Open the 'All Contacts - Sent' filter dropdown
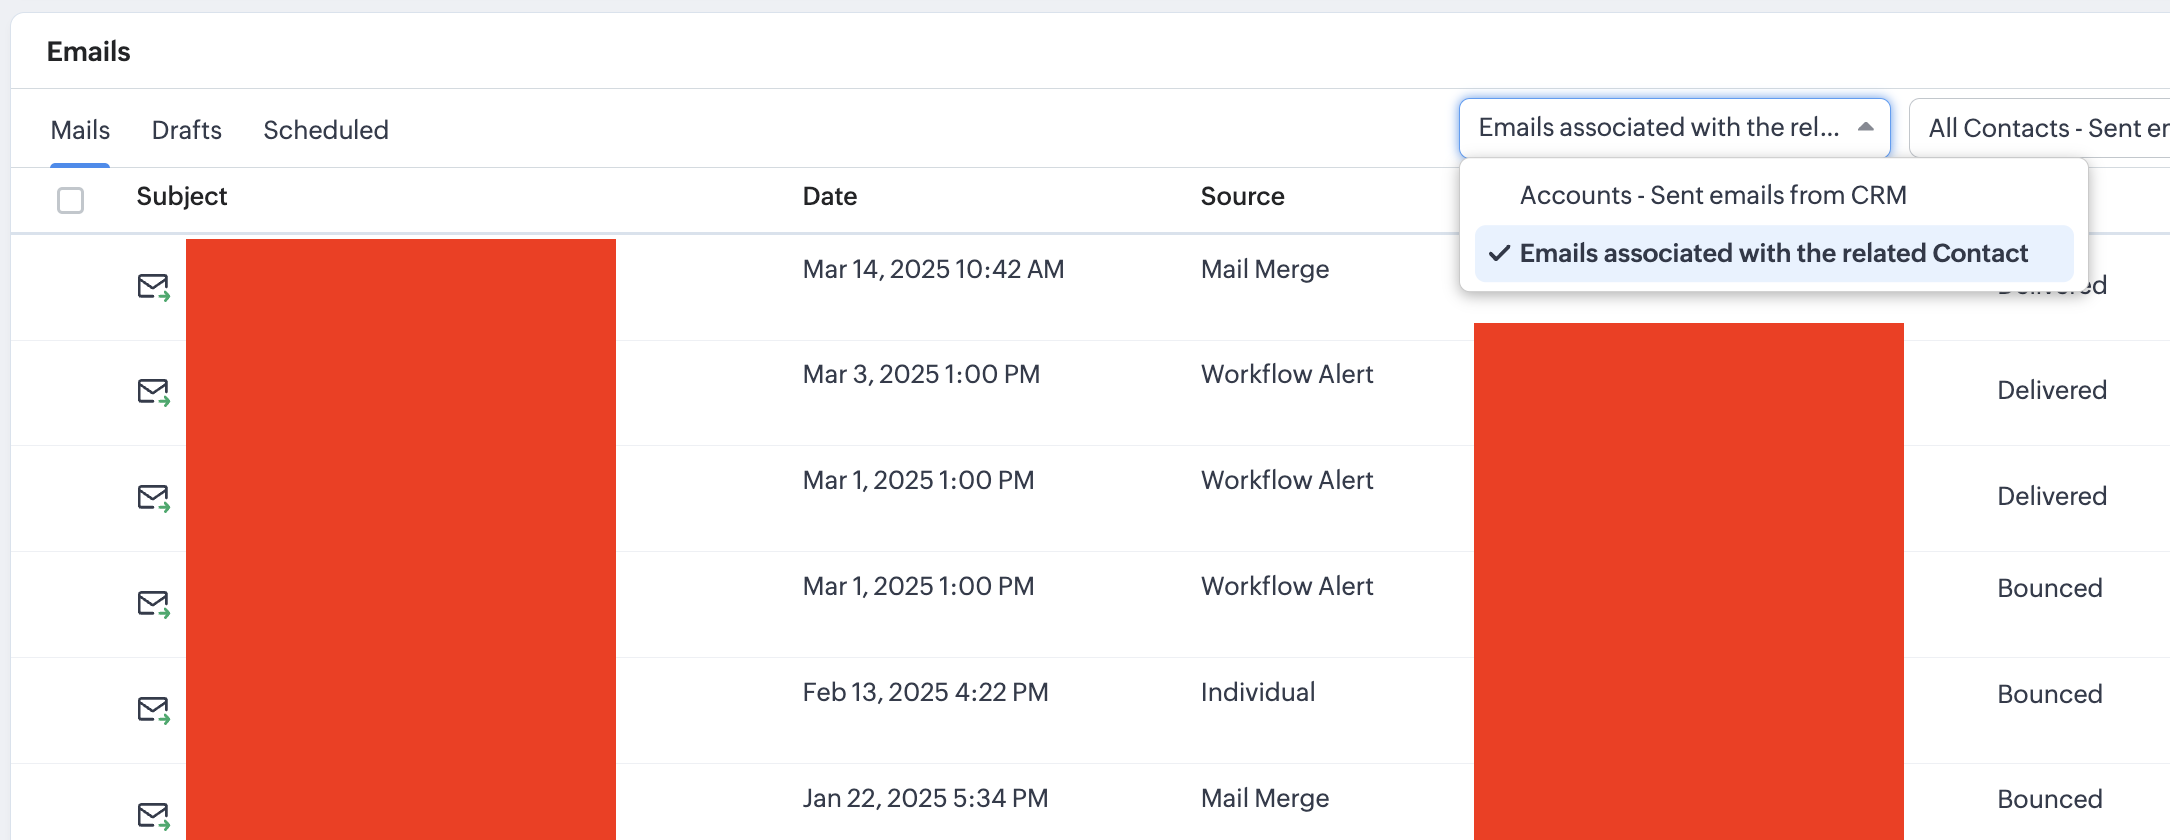Image resolution: width=2170 pixels, height=840 pixels. click(2040, 128)
